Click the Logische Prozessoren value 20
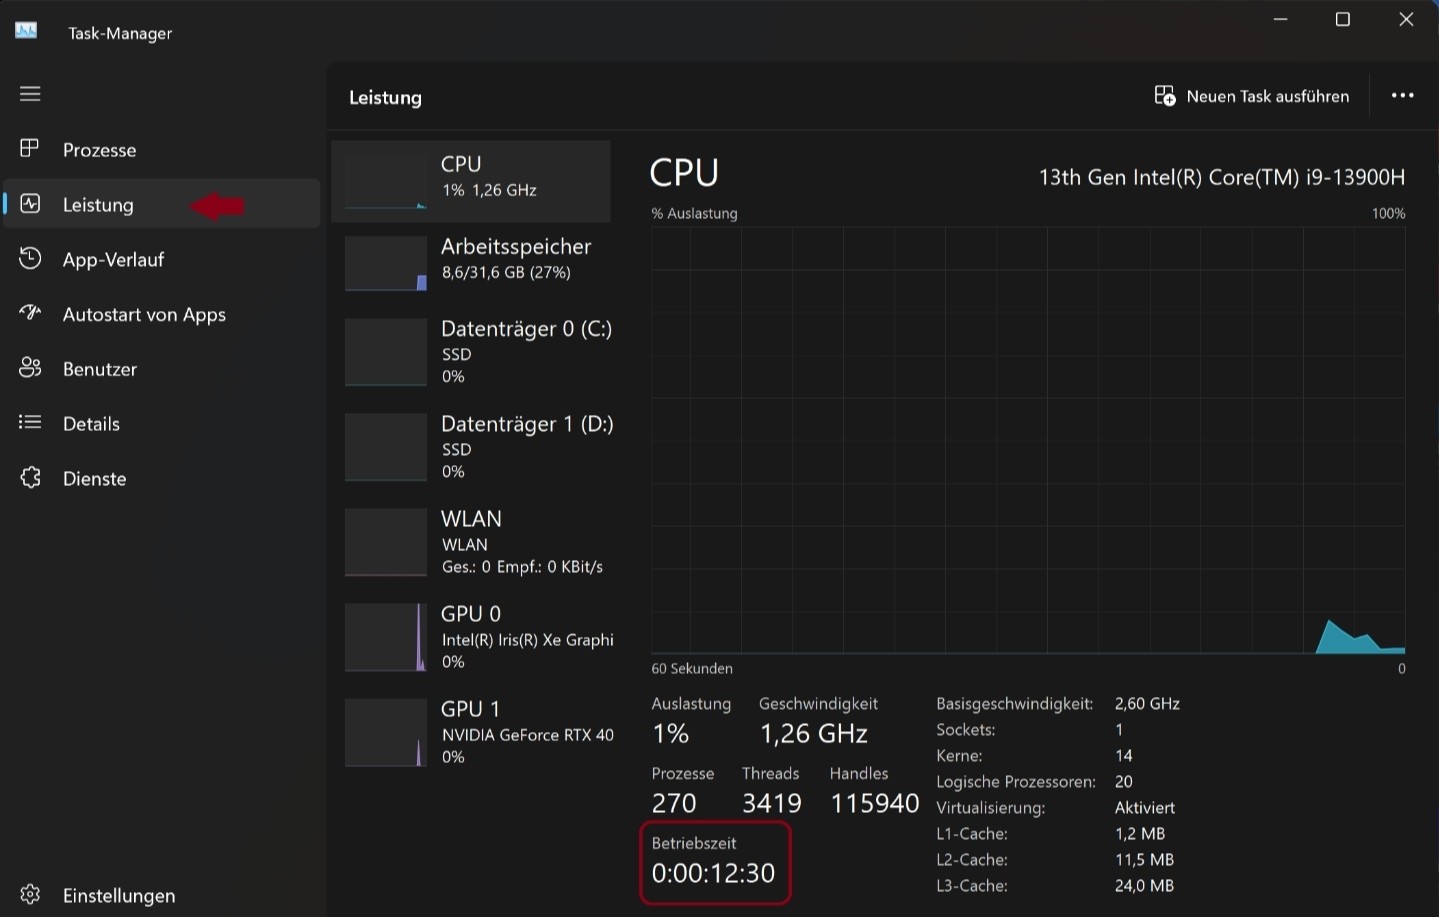1439x917 pixels. (x=1124, y=782)
